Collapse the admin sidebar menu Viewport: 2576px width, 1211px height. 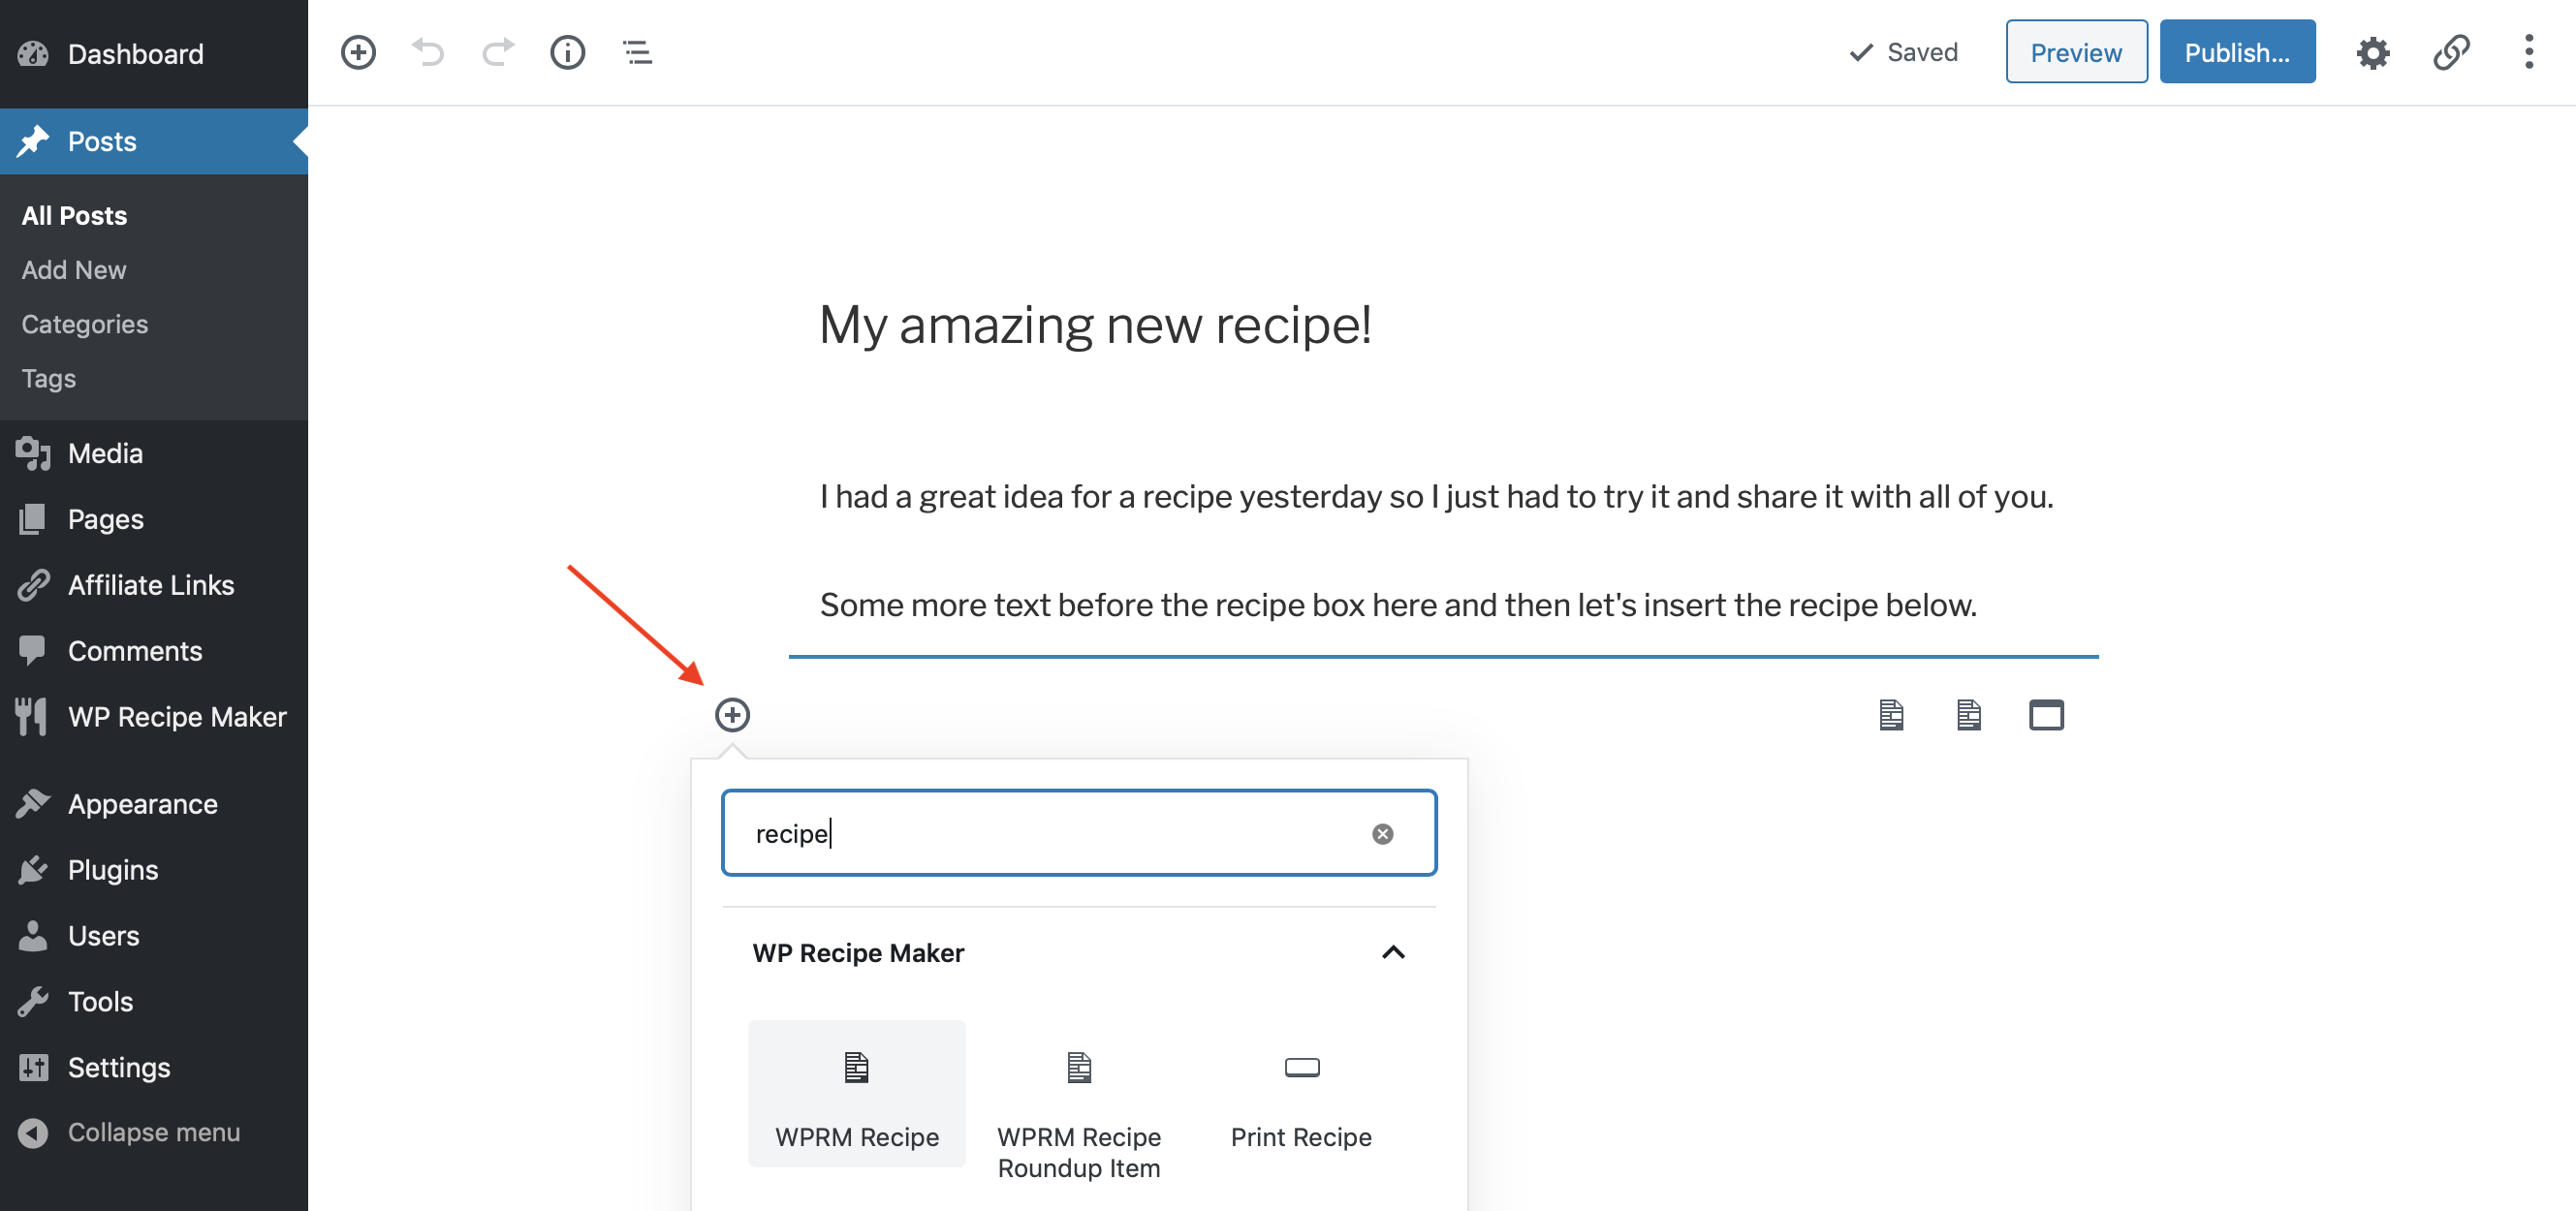pos(153,1132)
